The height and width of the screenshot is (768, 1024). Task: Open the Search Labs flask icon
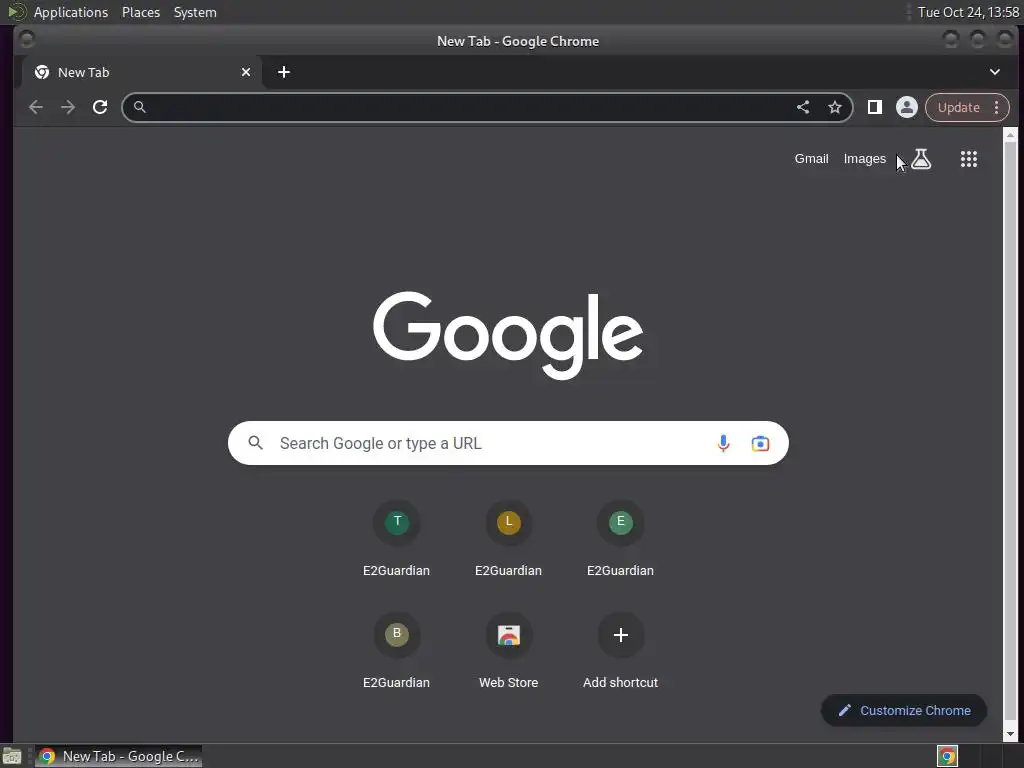coord(921,159)
